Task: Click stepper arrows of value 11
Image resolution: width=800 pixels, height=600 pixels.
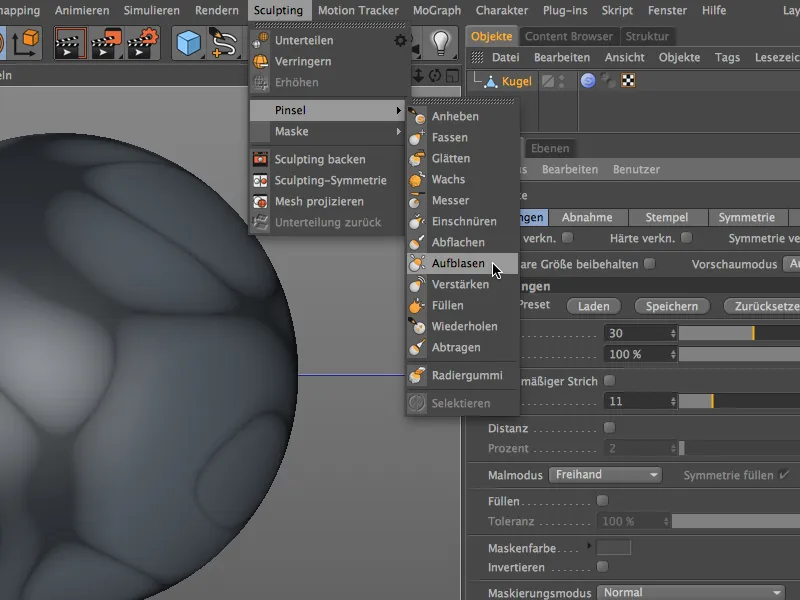Action: pyautogui.click(x=673, y=402)
